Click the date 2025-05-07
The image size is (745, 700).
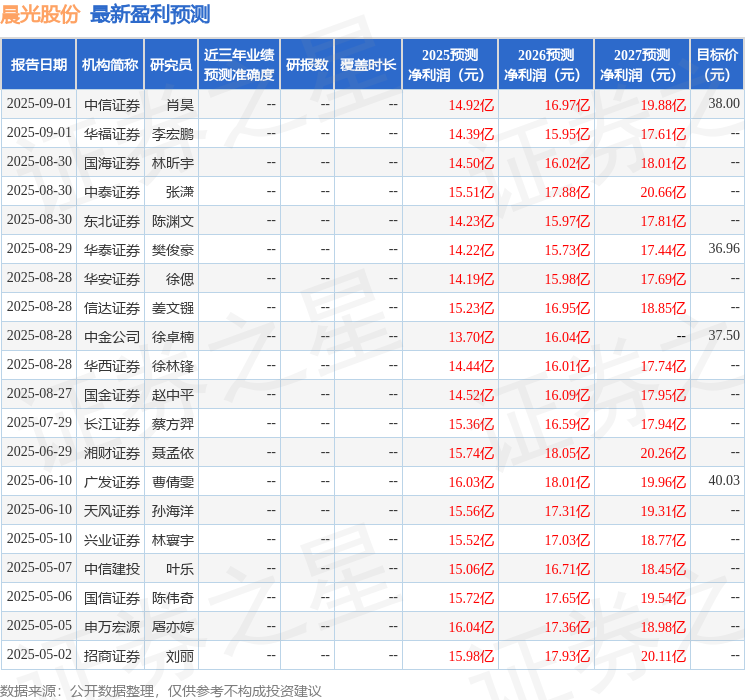pyautogui.click(x=39, y=567)
